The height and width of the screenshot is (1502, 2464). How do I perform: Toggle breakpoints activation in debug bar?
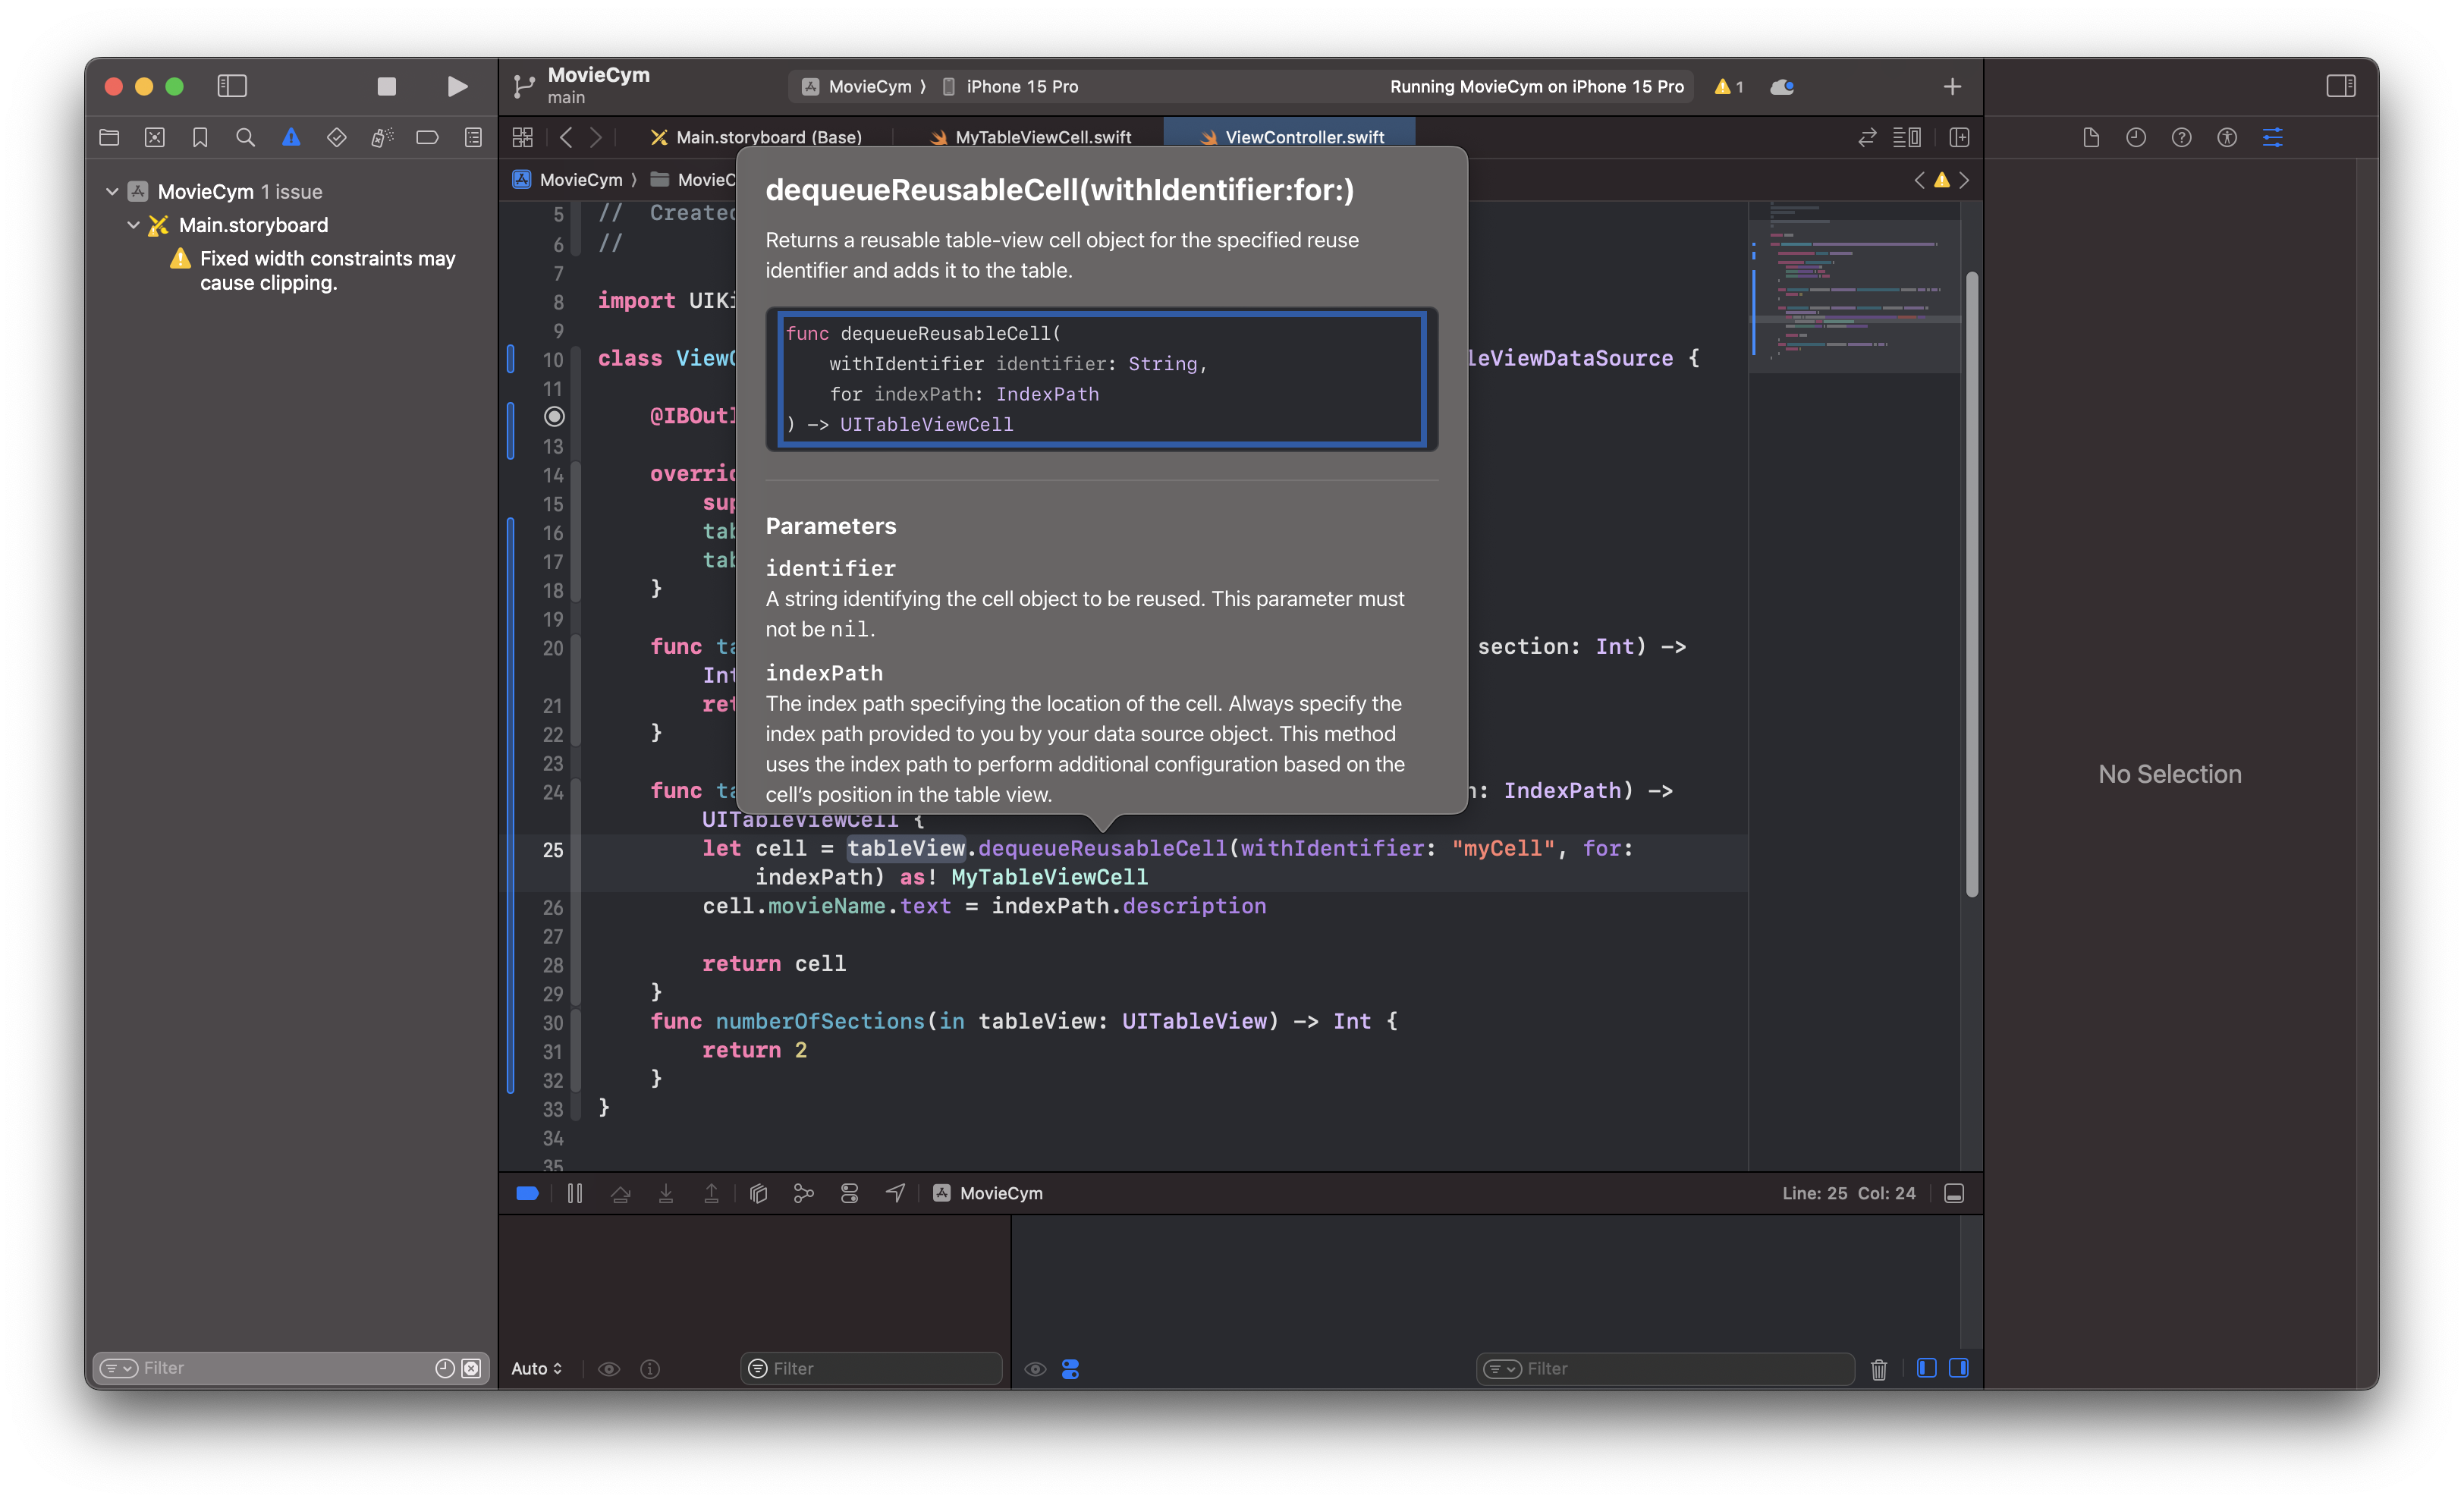(x=527, y=1193)
